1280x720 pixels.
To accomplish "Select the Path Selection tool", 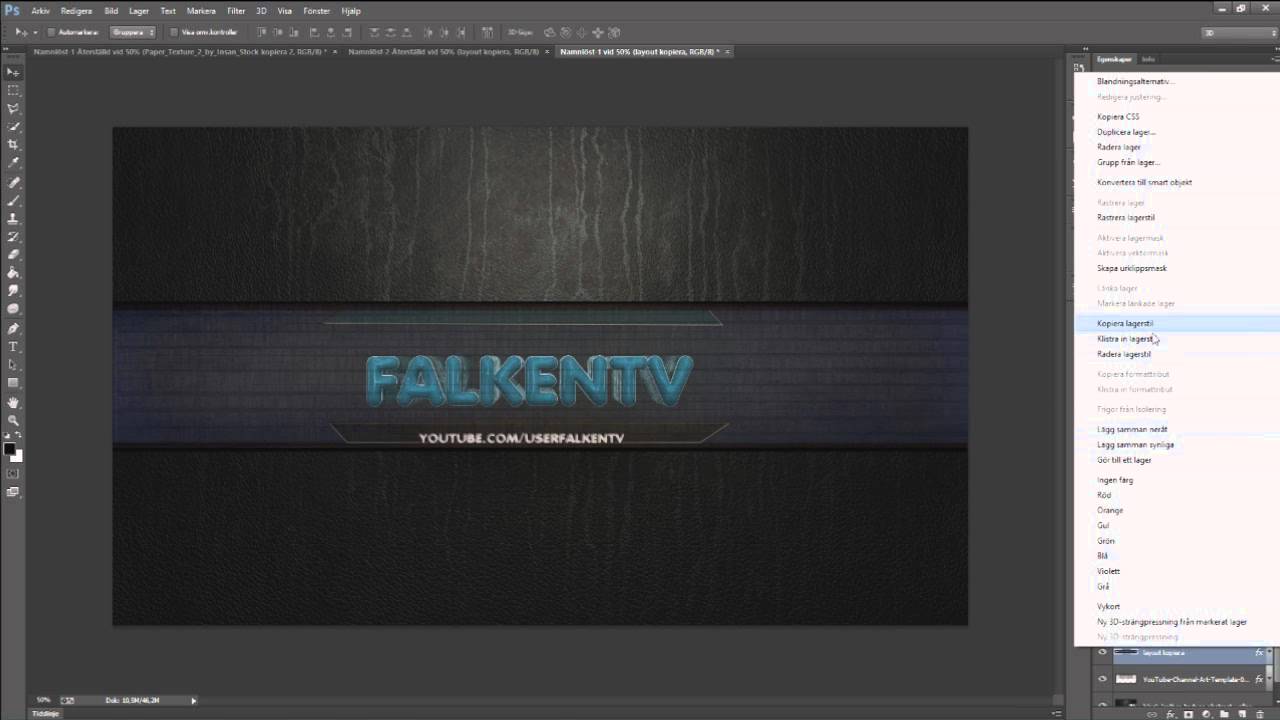I will (13, 365).
